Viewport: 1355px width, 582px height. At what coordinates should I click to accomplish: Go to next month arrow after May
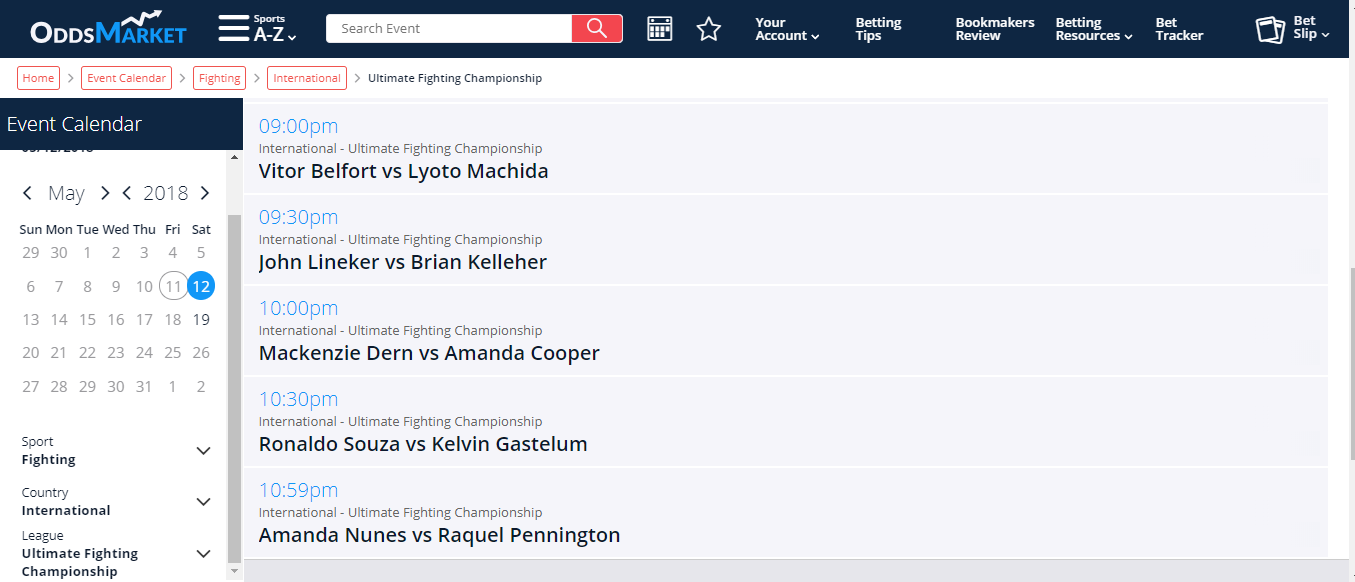[x=104, y=193]
